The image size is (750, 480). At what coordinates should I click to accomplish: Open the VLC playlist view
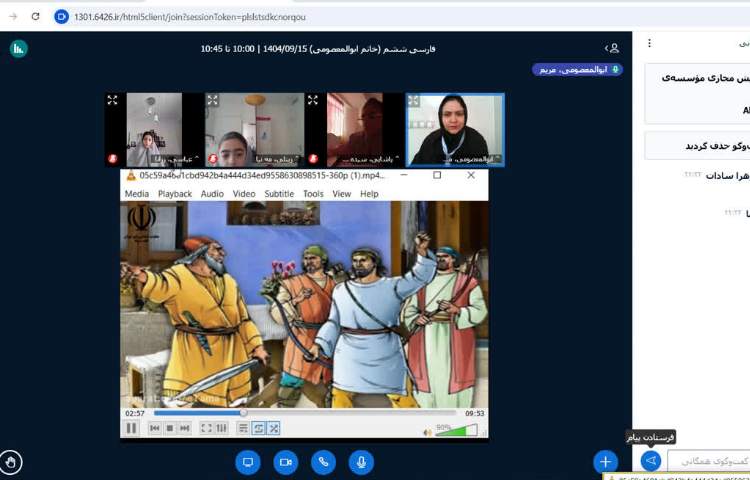pos(243,428)
